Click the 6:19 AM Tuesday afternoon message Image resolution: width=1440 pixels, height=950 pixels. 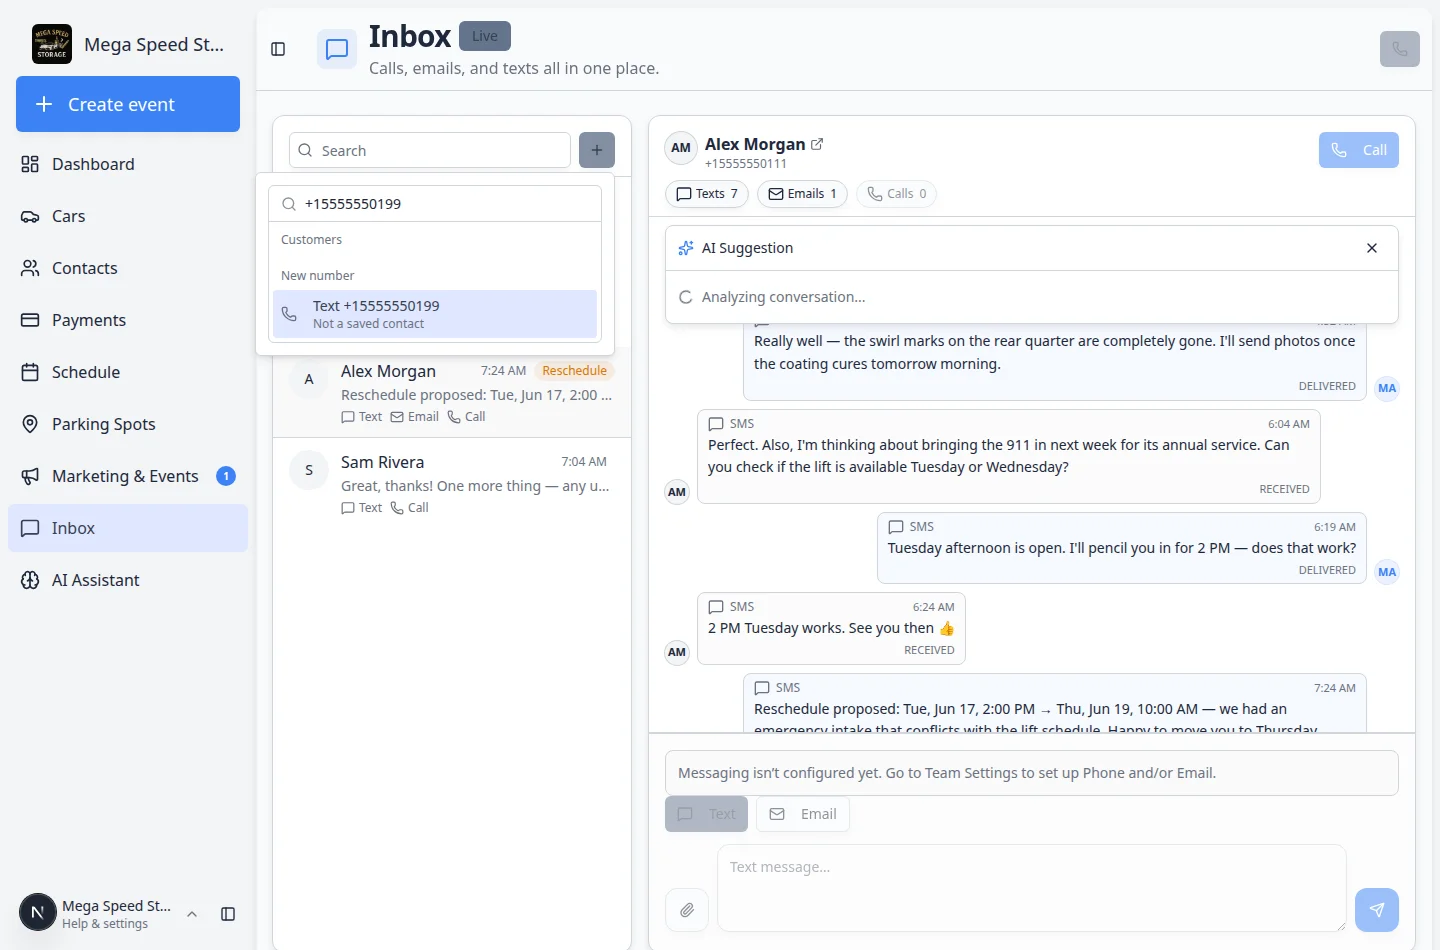pyautogui.click(x=1122, y=548)
